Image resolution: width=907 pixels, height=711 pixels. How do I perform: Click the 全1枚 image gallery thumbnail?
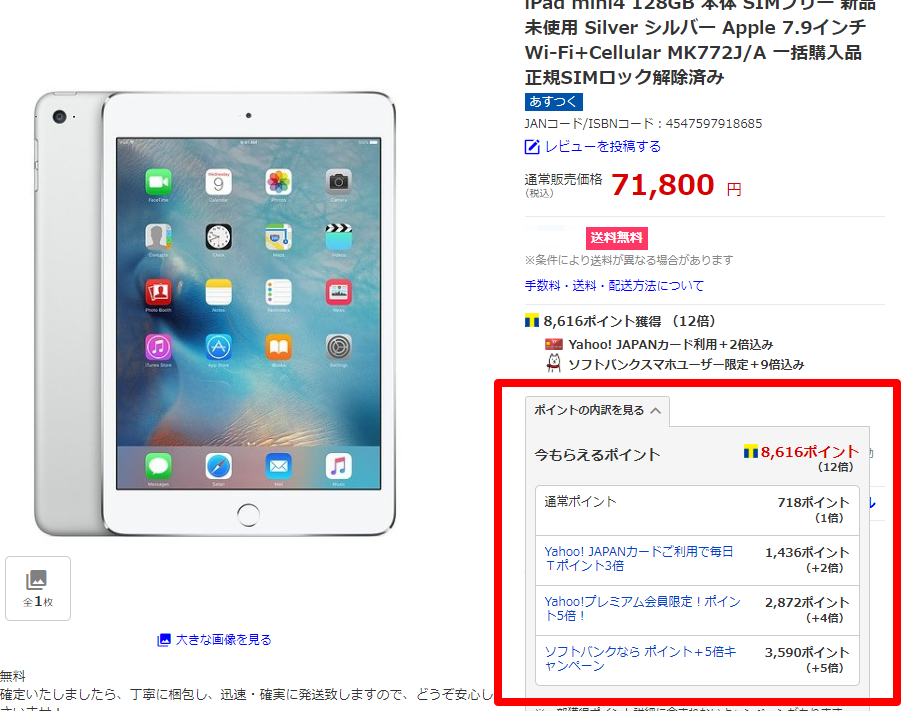[x=38, y=588]
